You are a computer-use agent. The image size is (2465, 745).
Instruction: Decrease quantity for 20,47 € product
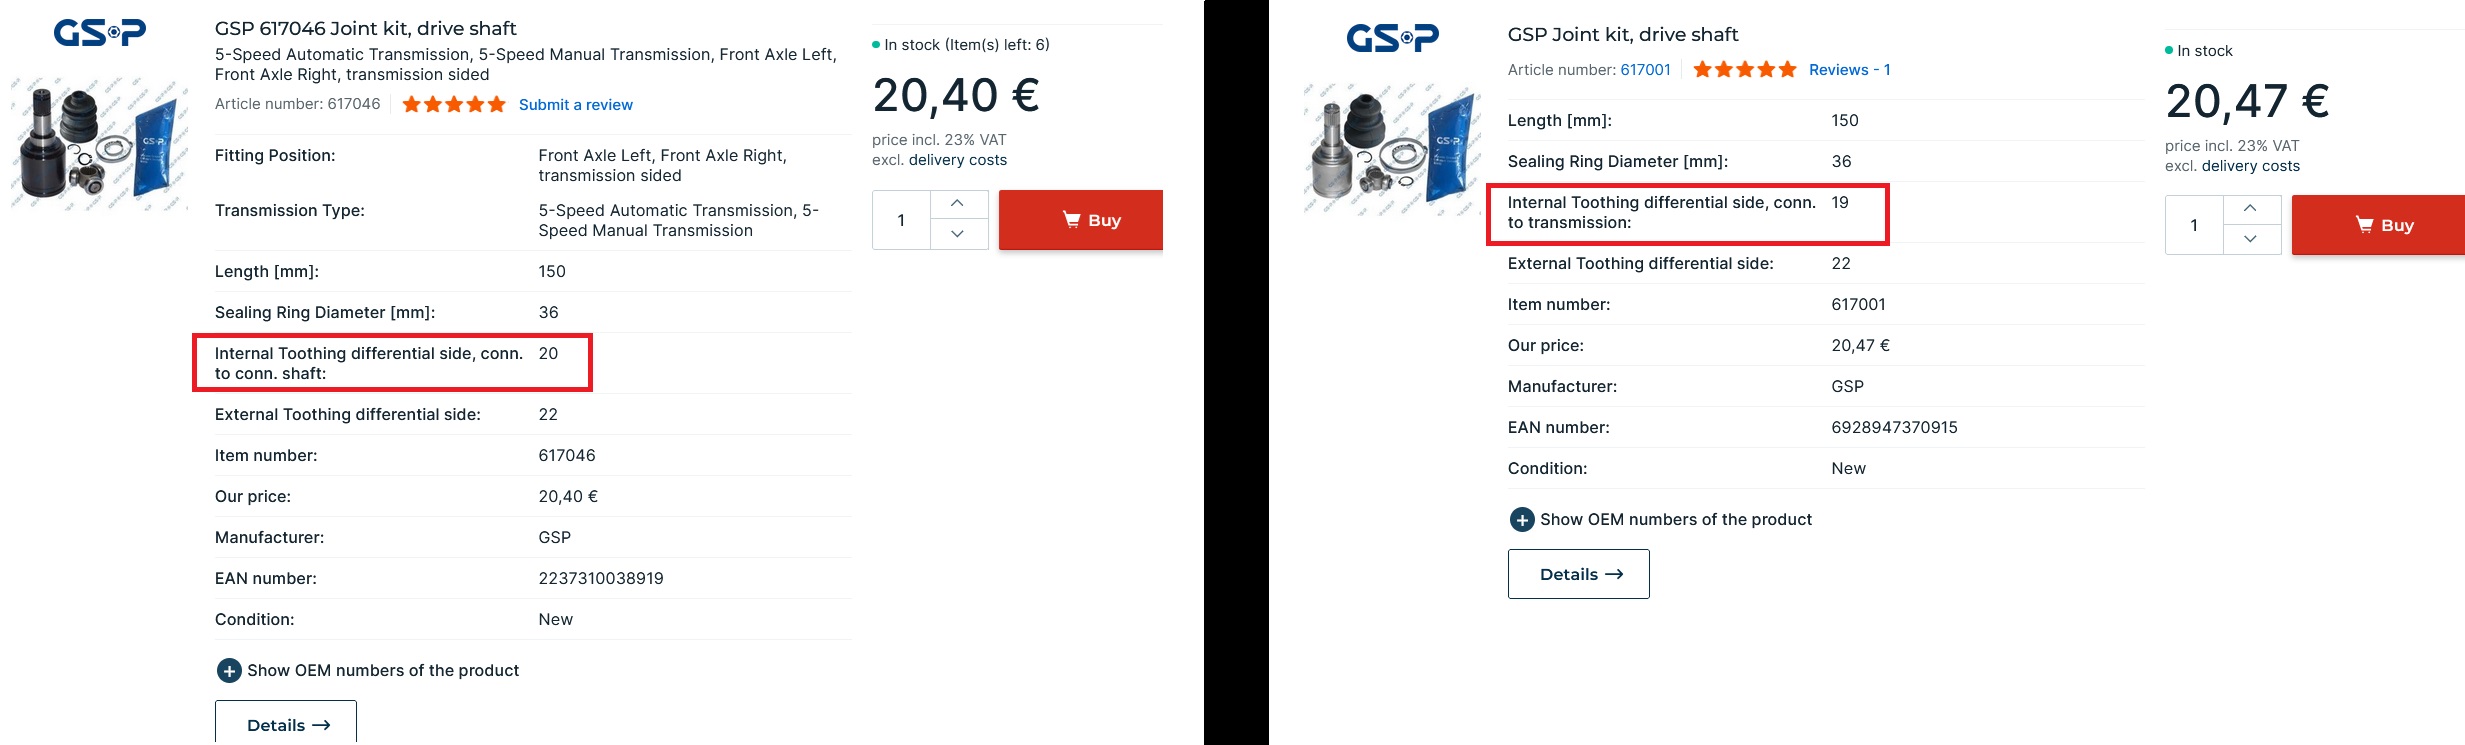[x=2251, y=239]
